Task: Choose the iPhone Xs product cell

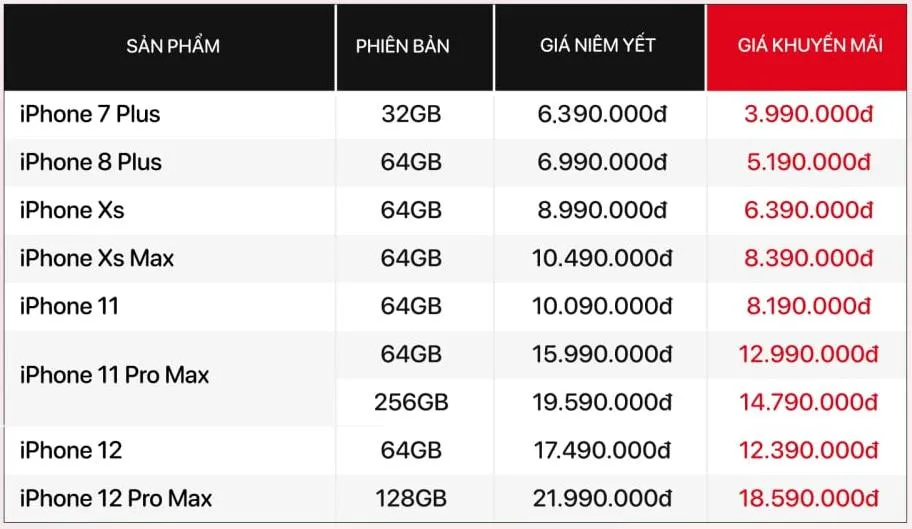Action: click(x=72, y=210)
